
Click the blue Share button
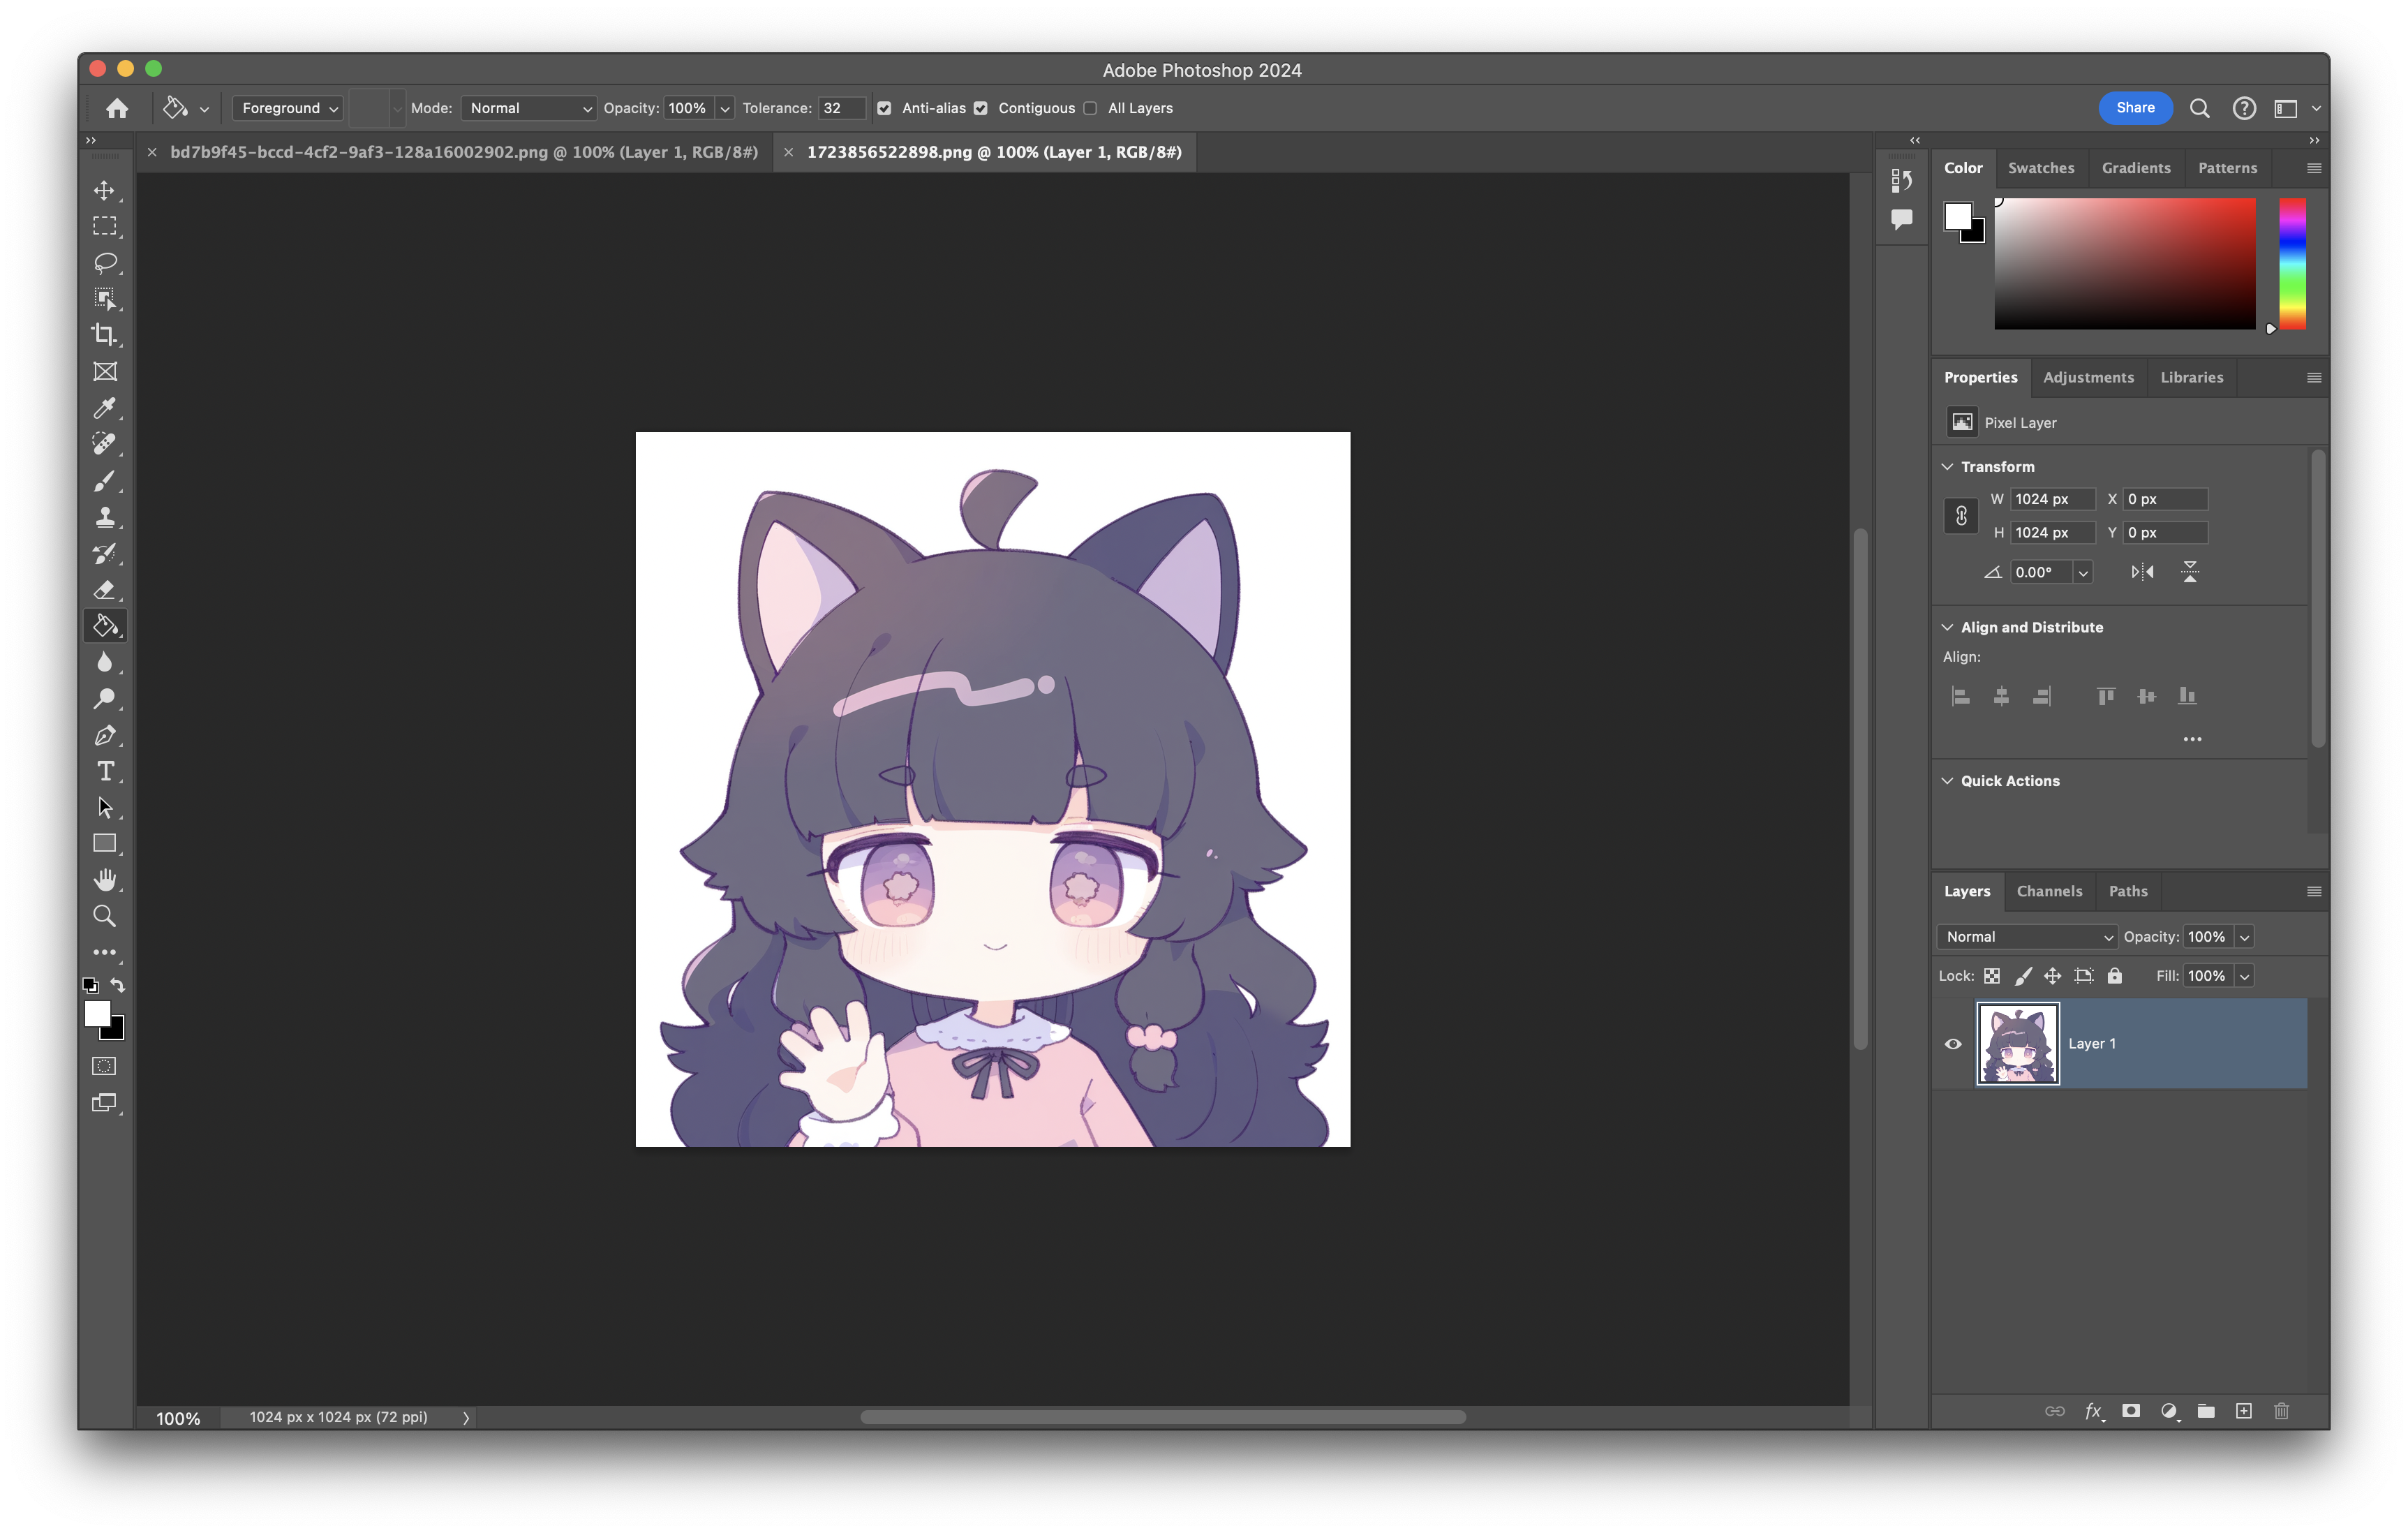point(2134,108)
